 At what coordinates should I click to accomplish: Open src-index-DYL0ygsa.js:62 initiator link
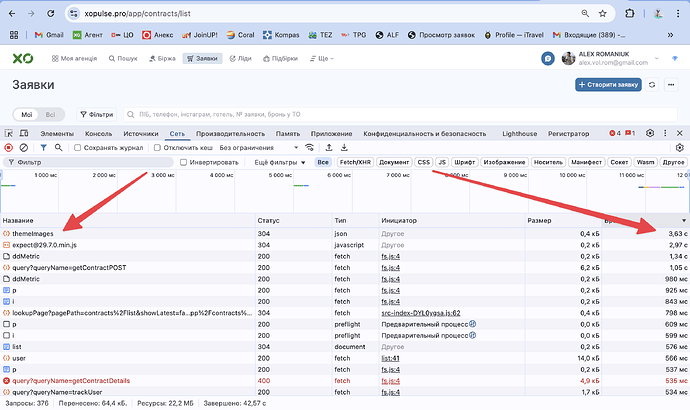point(421,313)
